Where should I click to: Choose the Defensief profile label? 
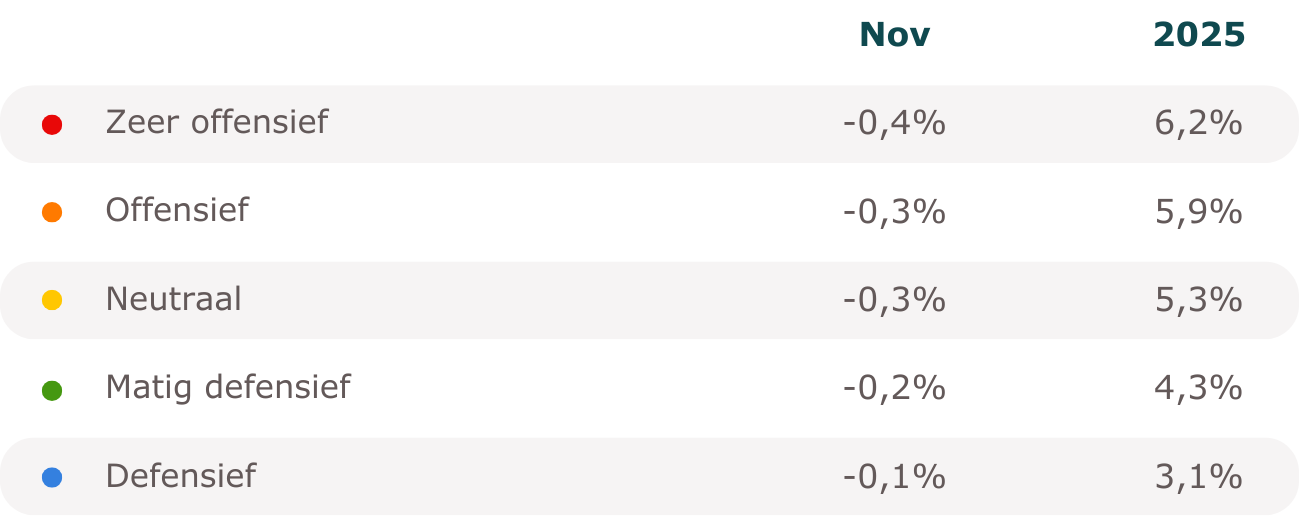181,474
